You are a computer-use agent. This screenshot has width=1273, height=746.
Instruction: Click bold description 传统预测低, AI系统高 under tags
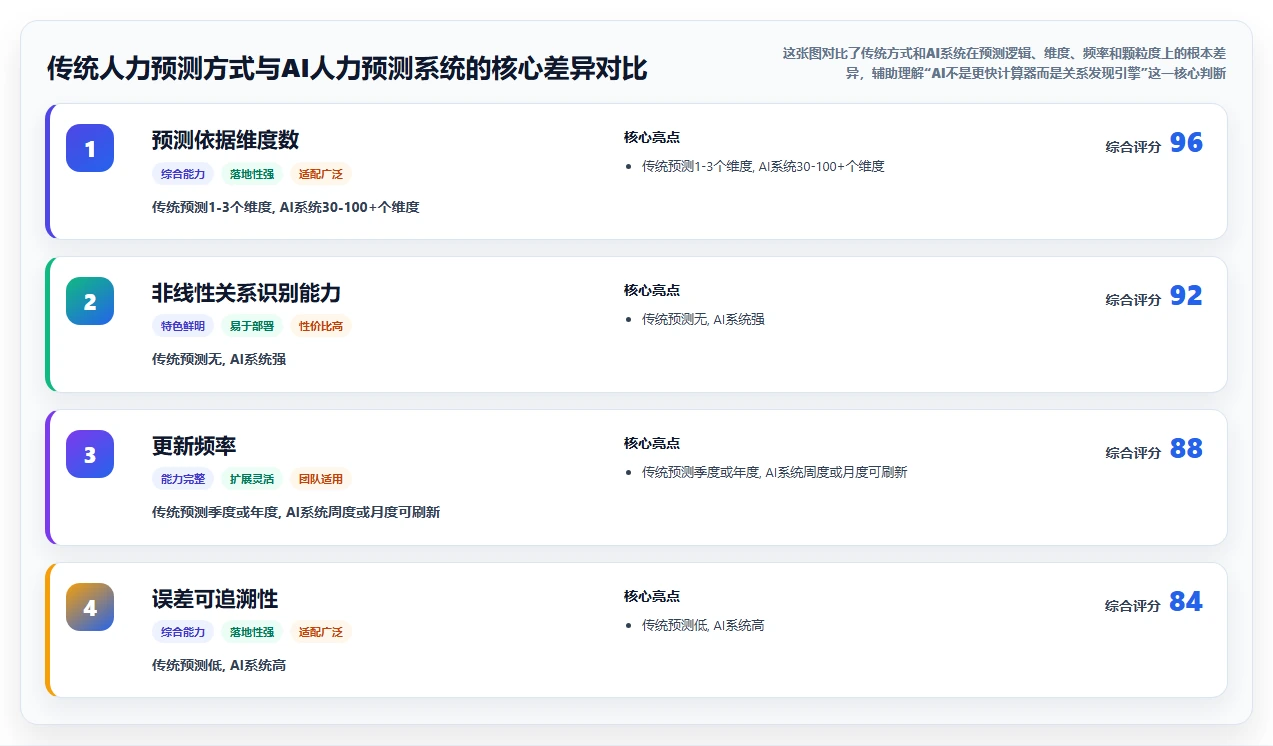pyautogui.click(x=219, y=665)
